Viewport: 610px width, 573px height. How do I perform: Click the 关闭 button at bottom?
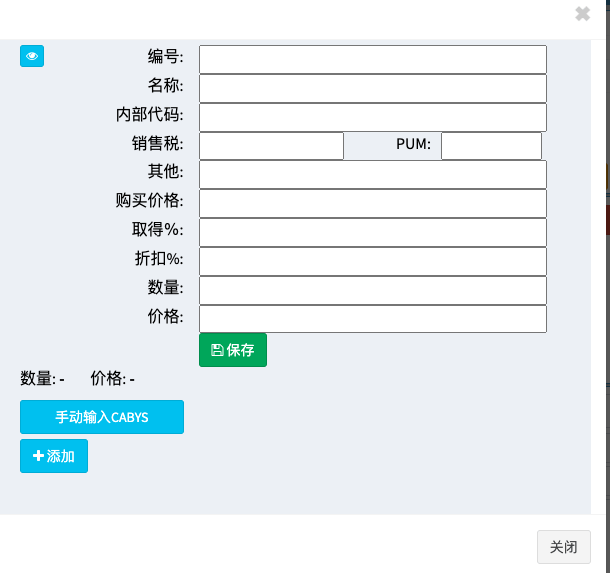[x=564, y=547]
